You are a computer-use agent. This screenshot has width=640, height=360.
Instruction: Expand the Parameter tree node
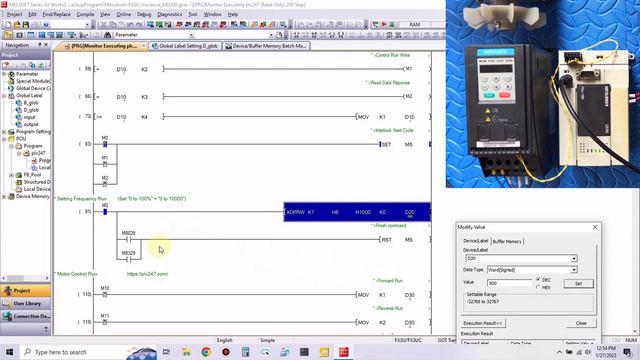click(x=4, y=74)
